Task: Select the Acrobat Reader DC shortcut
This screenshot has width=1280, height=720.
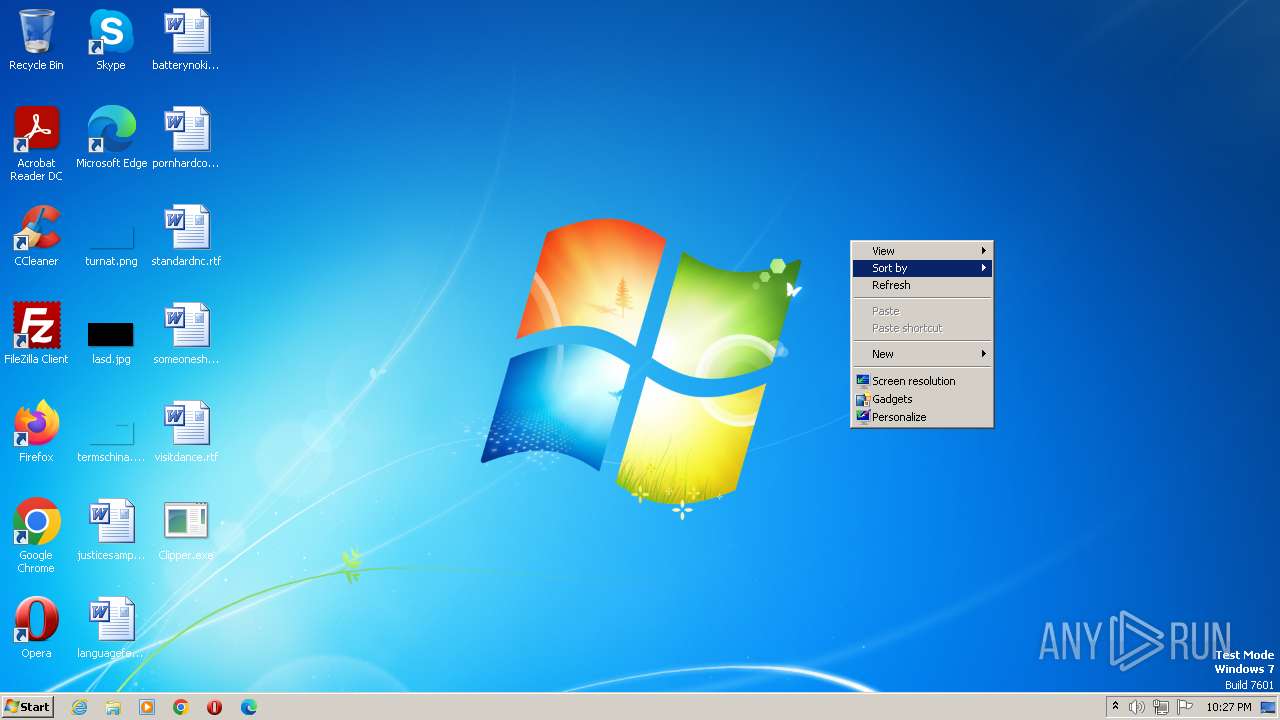Action: 36,144
